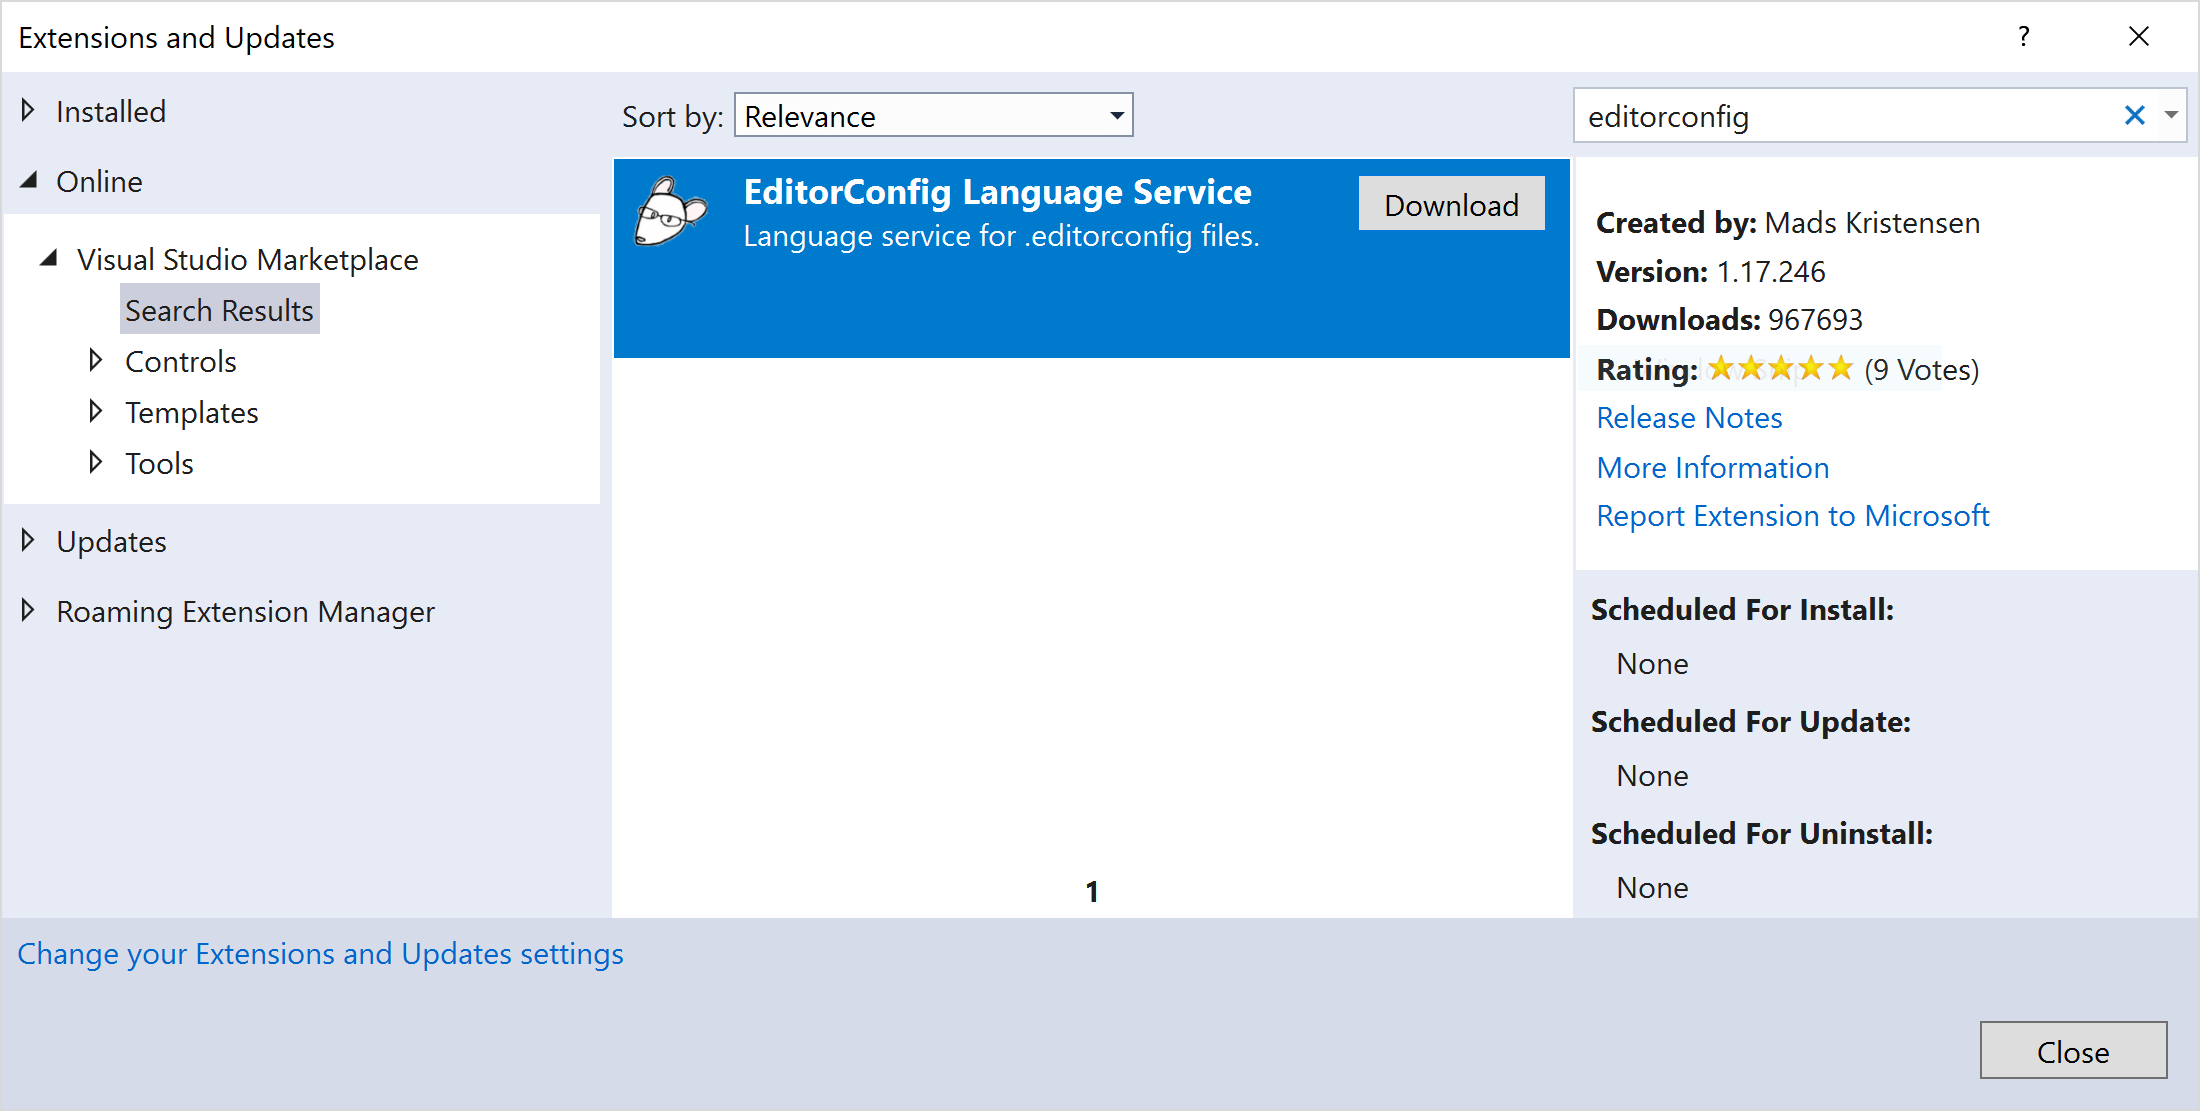Select the Visual Studio Marketplace label

[x=248, y=259]
